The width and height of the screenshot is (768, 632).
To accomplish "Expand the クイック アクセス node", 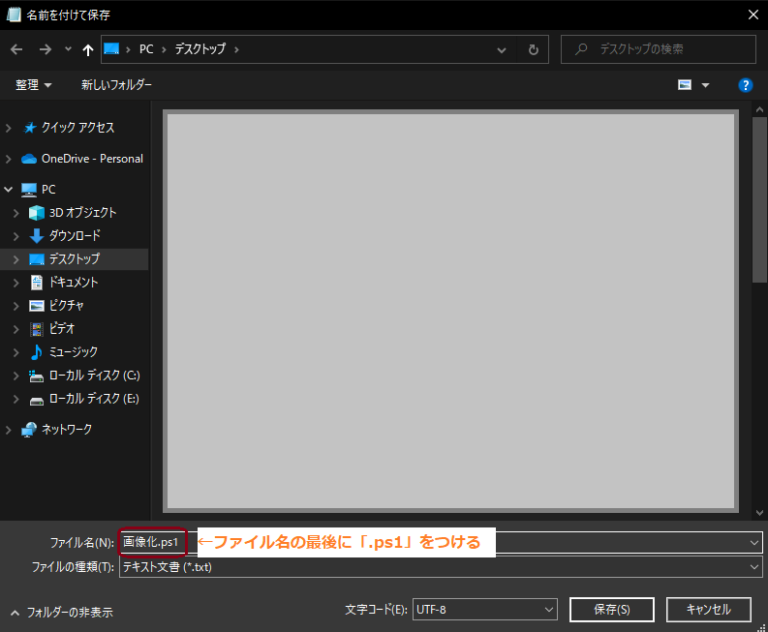I will point(8,128).
